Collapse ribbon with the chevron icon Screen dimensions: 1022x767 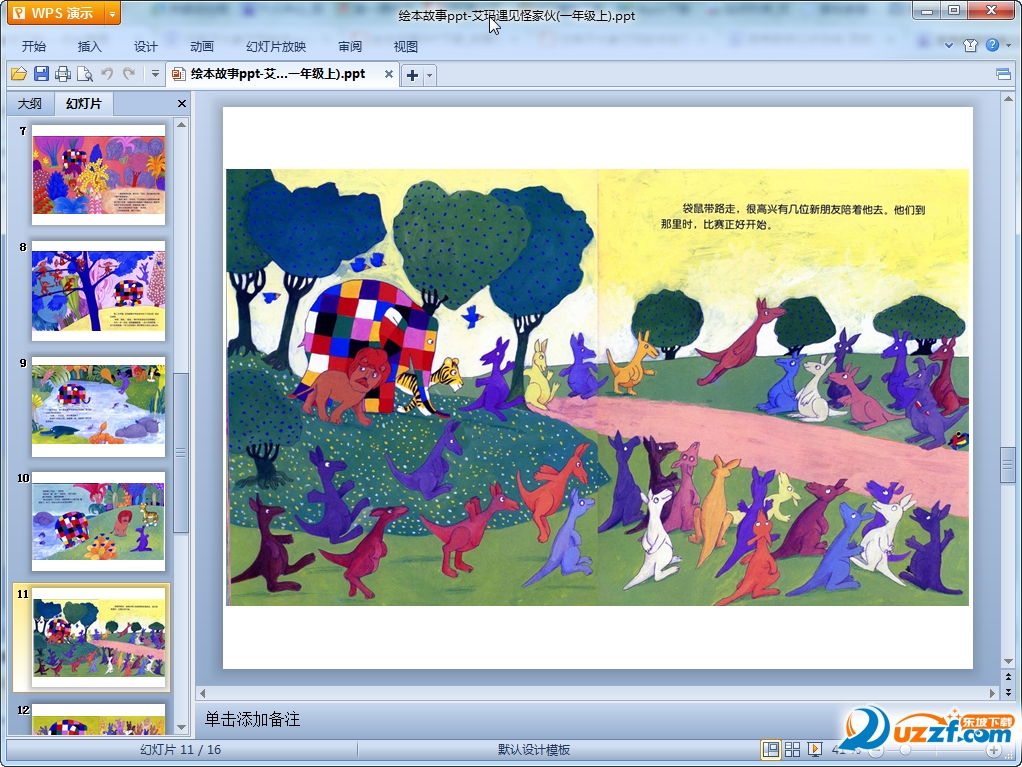pyautogui.click(x=949, y=45)
